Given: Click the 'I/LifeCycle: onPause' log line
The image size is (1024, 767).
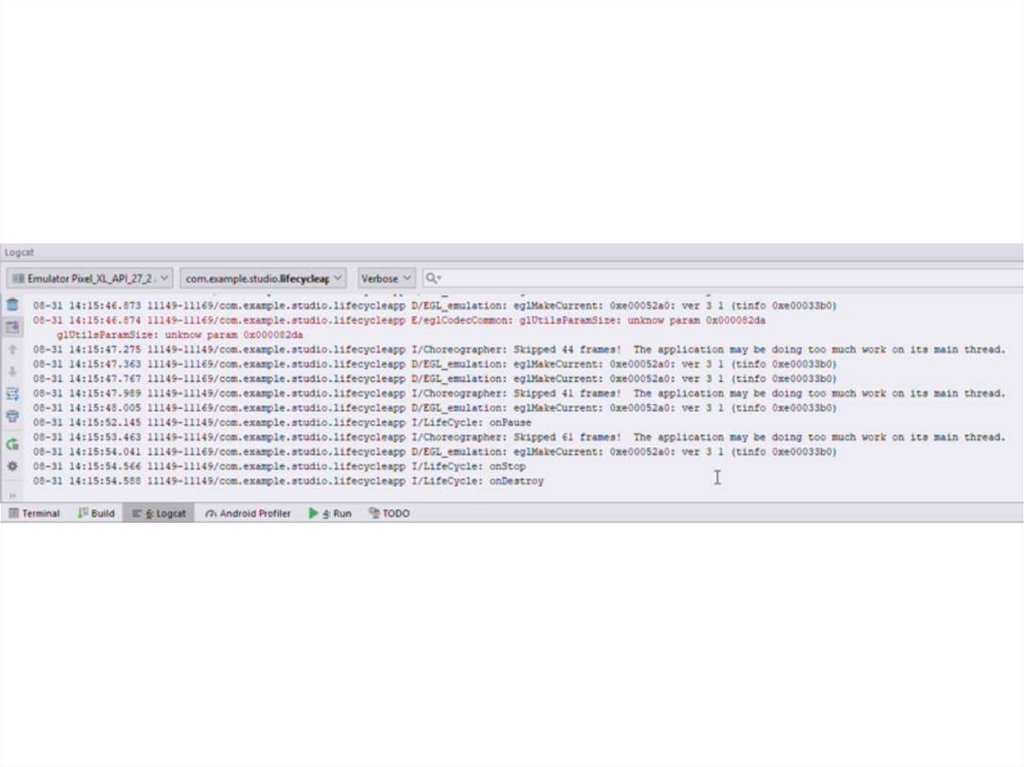Looking at the screenshot, I should pos(282,423).
